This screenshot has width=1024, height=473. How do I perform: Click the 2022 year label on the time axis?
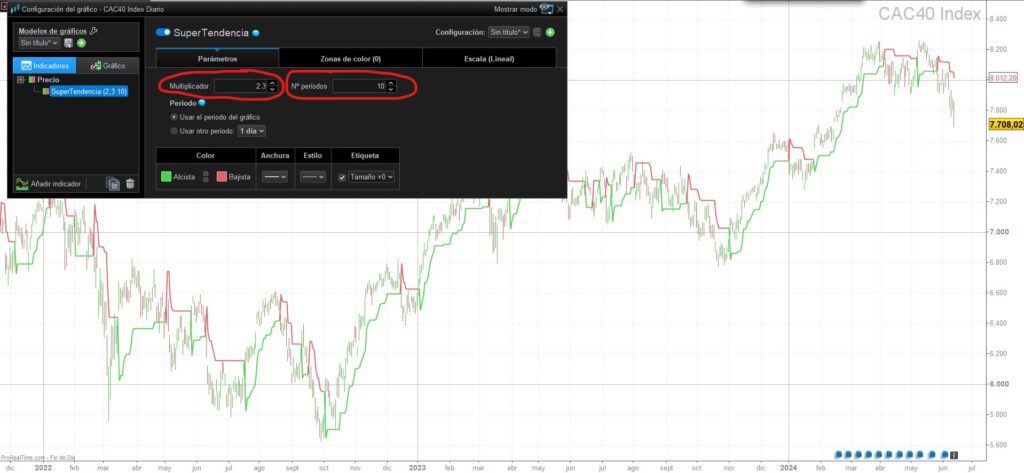click(x=43, y=468)
